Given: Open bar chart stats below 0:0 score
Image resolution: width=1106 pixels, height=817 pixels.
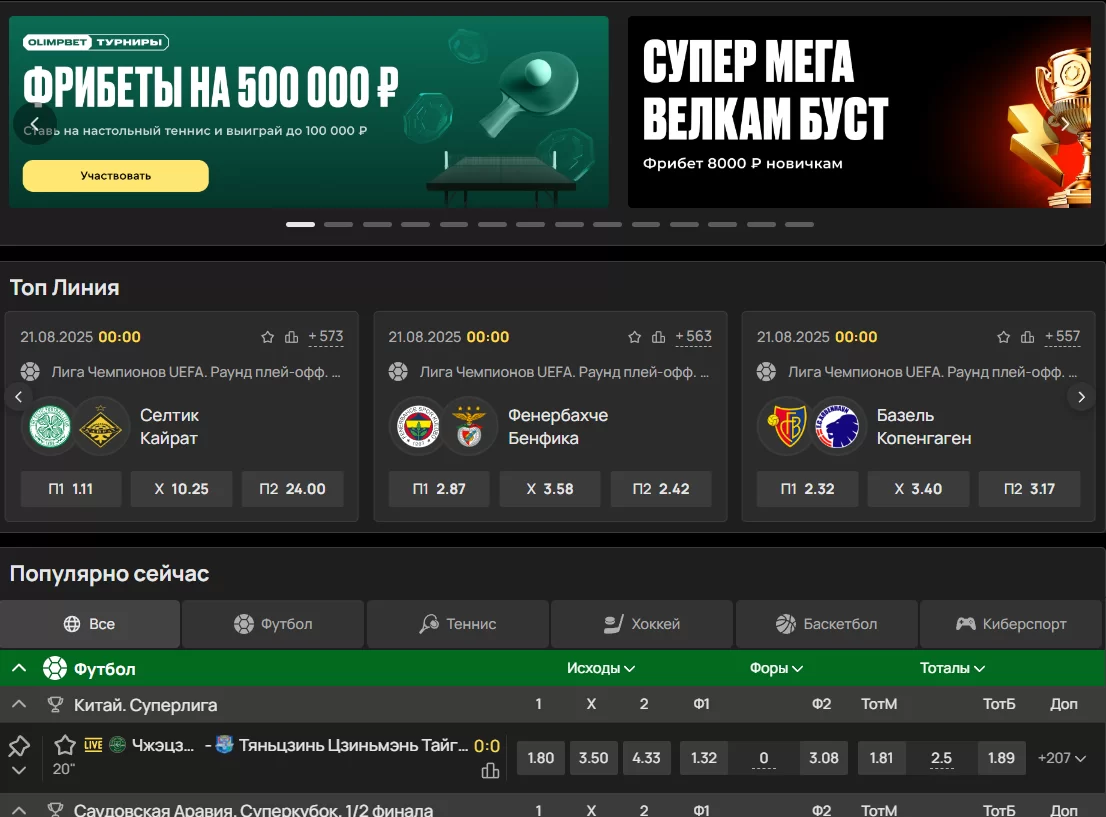Looking at the screenshot, I should pyautogui.click(x=490, y=770).
